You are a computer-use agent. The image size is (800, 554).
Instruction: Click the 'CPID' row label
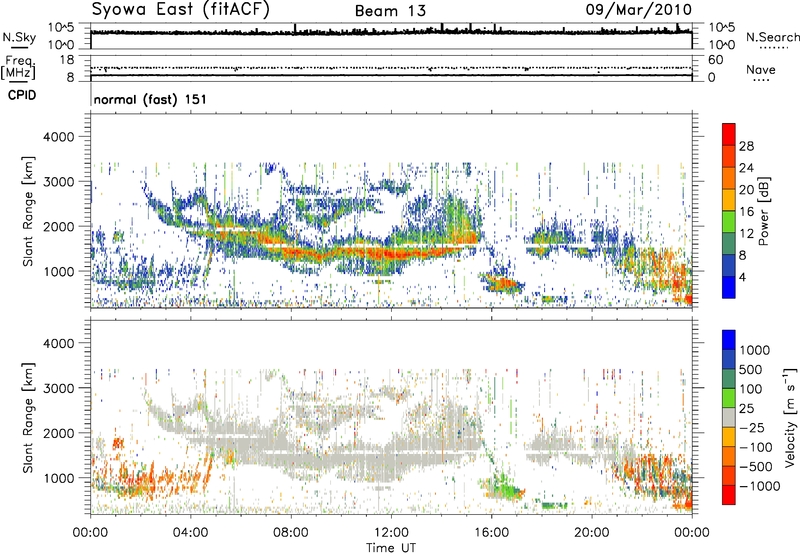pyautogui.click(x=22, y=95)
